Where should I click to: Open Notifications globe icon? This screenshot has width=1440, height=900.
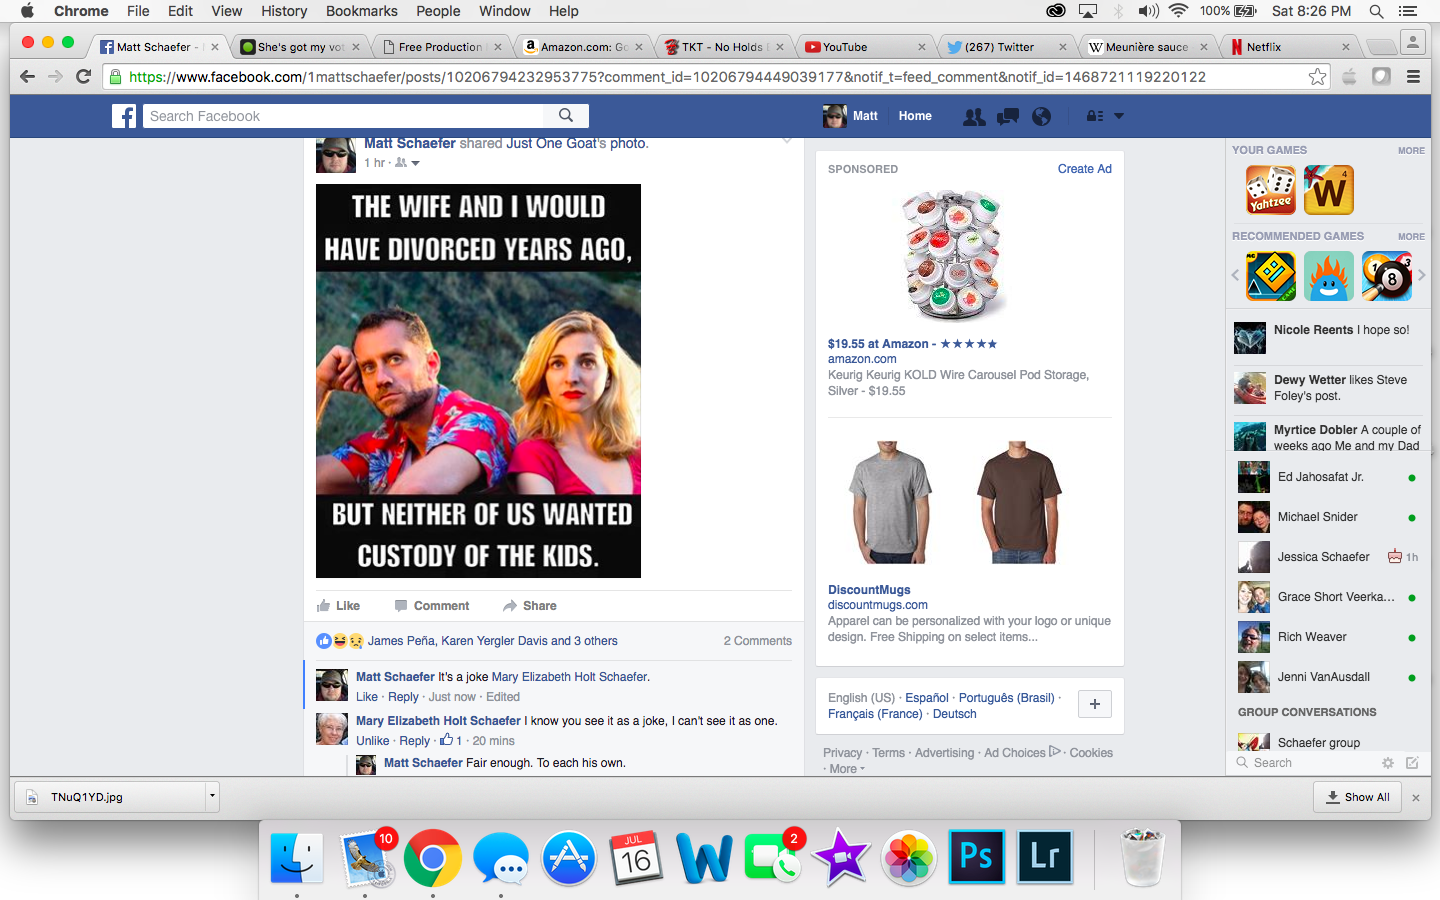click(1041, 116)
